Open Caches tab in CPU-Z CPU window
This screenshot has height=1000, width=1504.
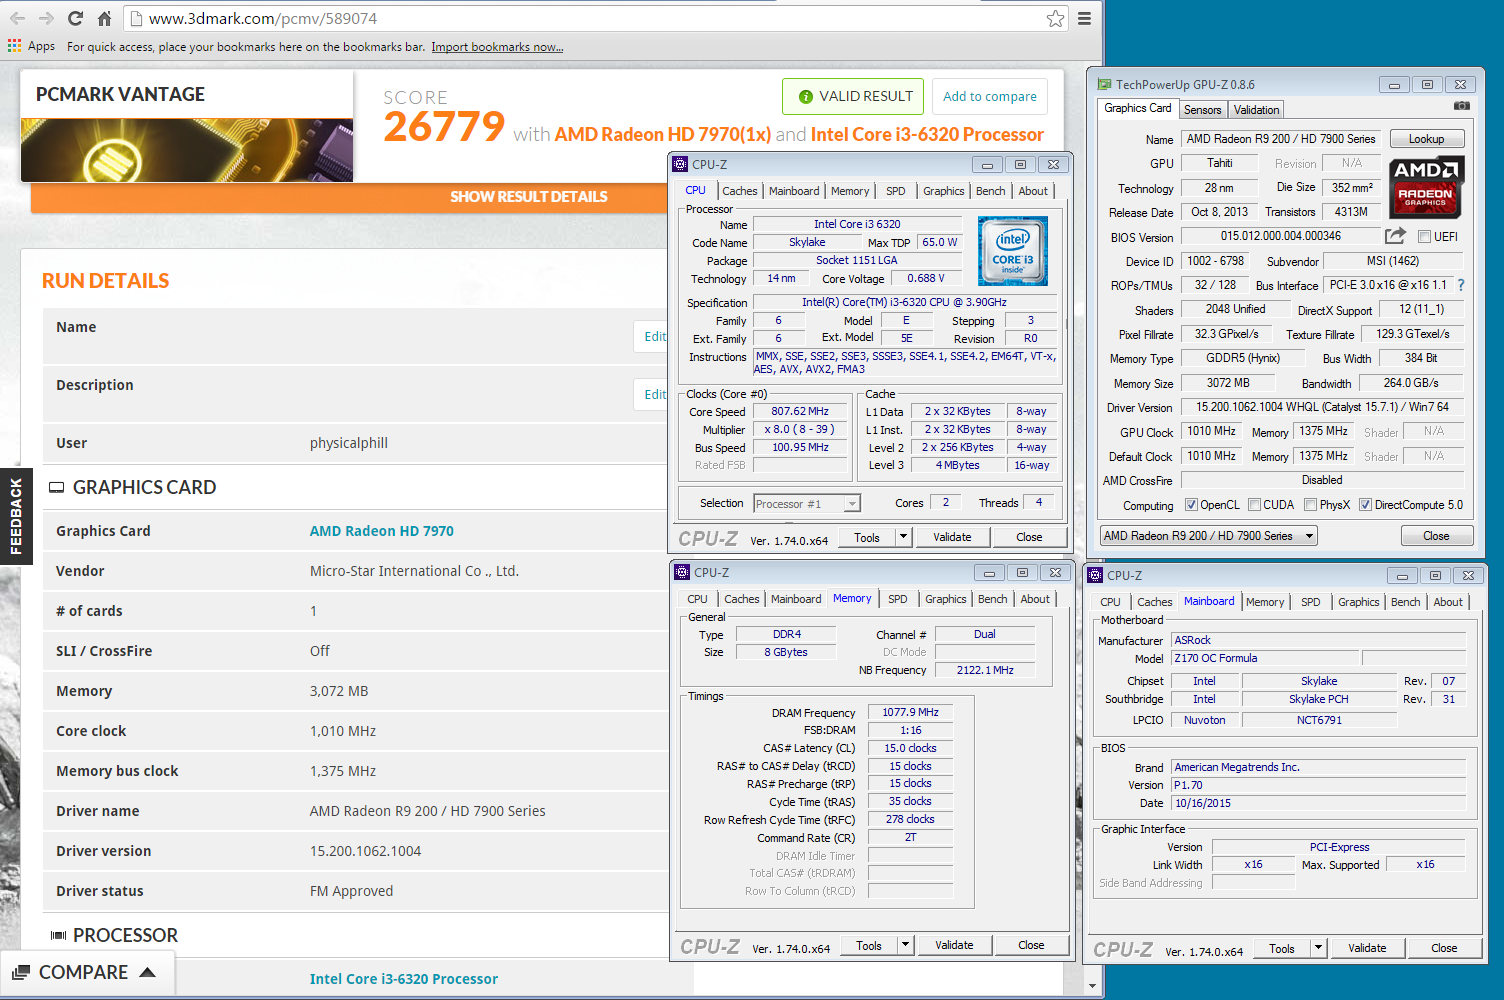[740, 191]
